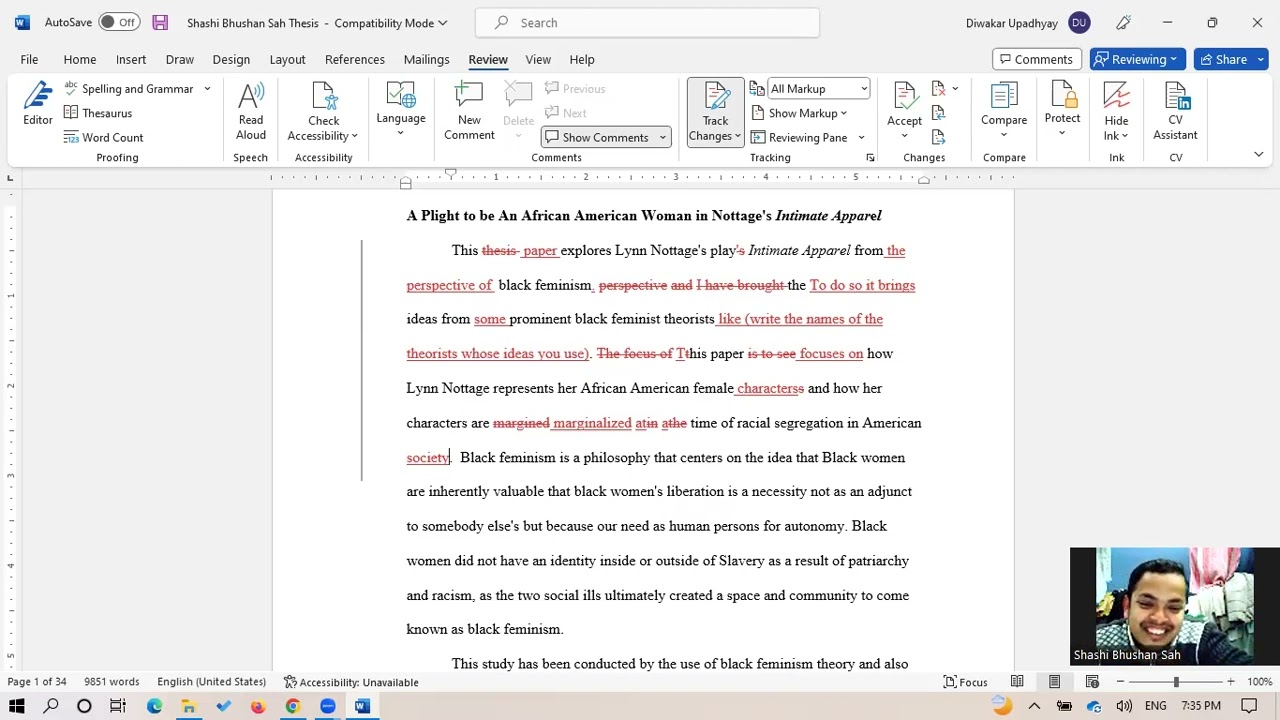This screenshot has height=720, width=1280.
Task: Collapse the ribbon with the chevron
Action: coord(1258,155)
